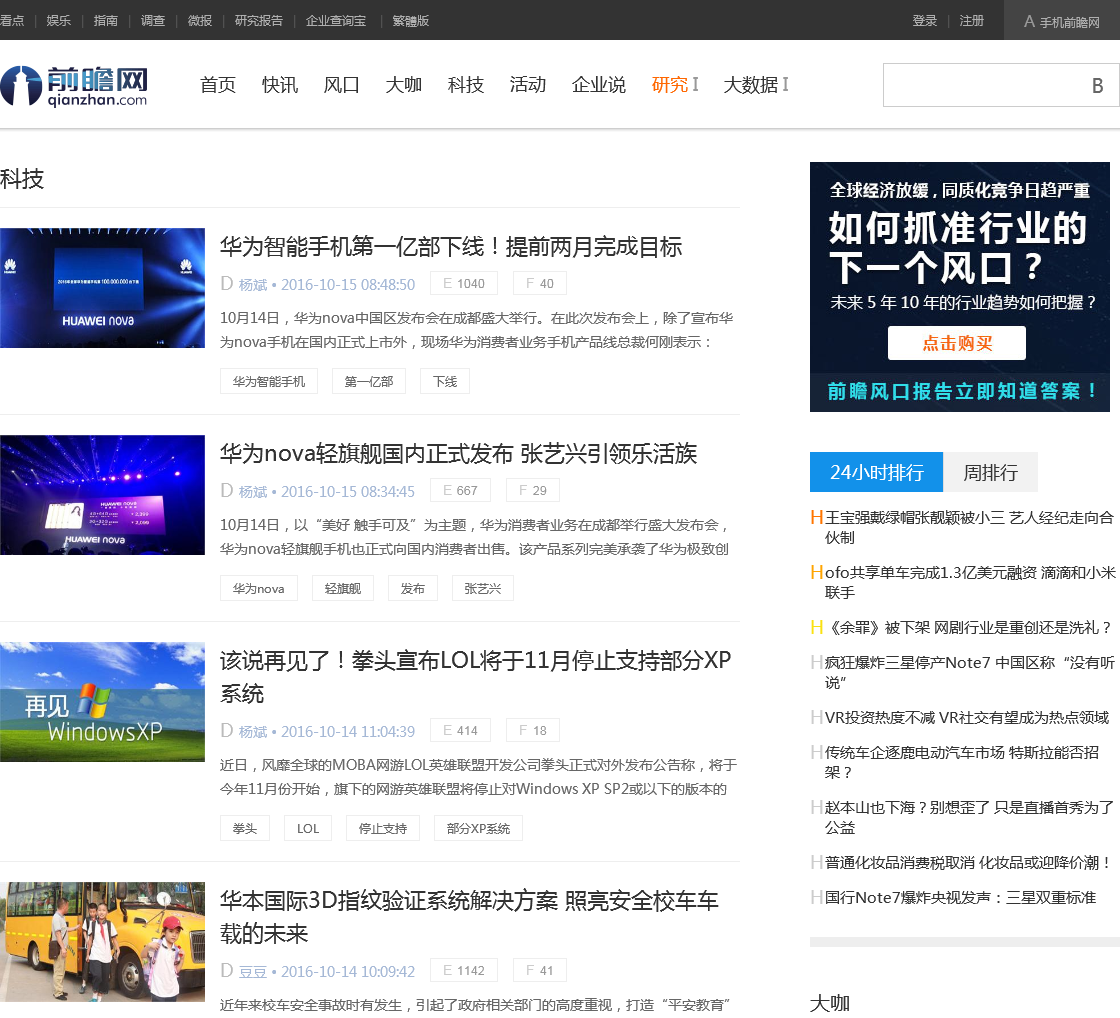Open 繁體版 in the top bar

click(x=411, y=21)
